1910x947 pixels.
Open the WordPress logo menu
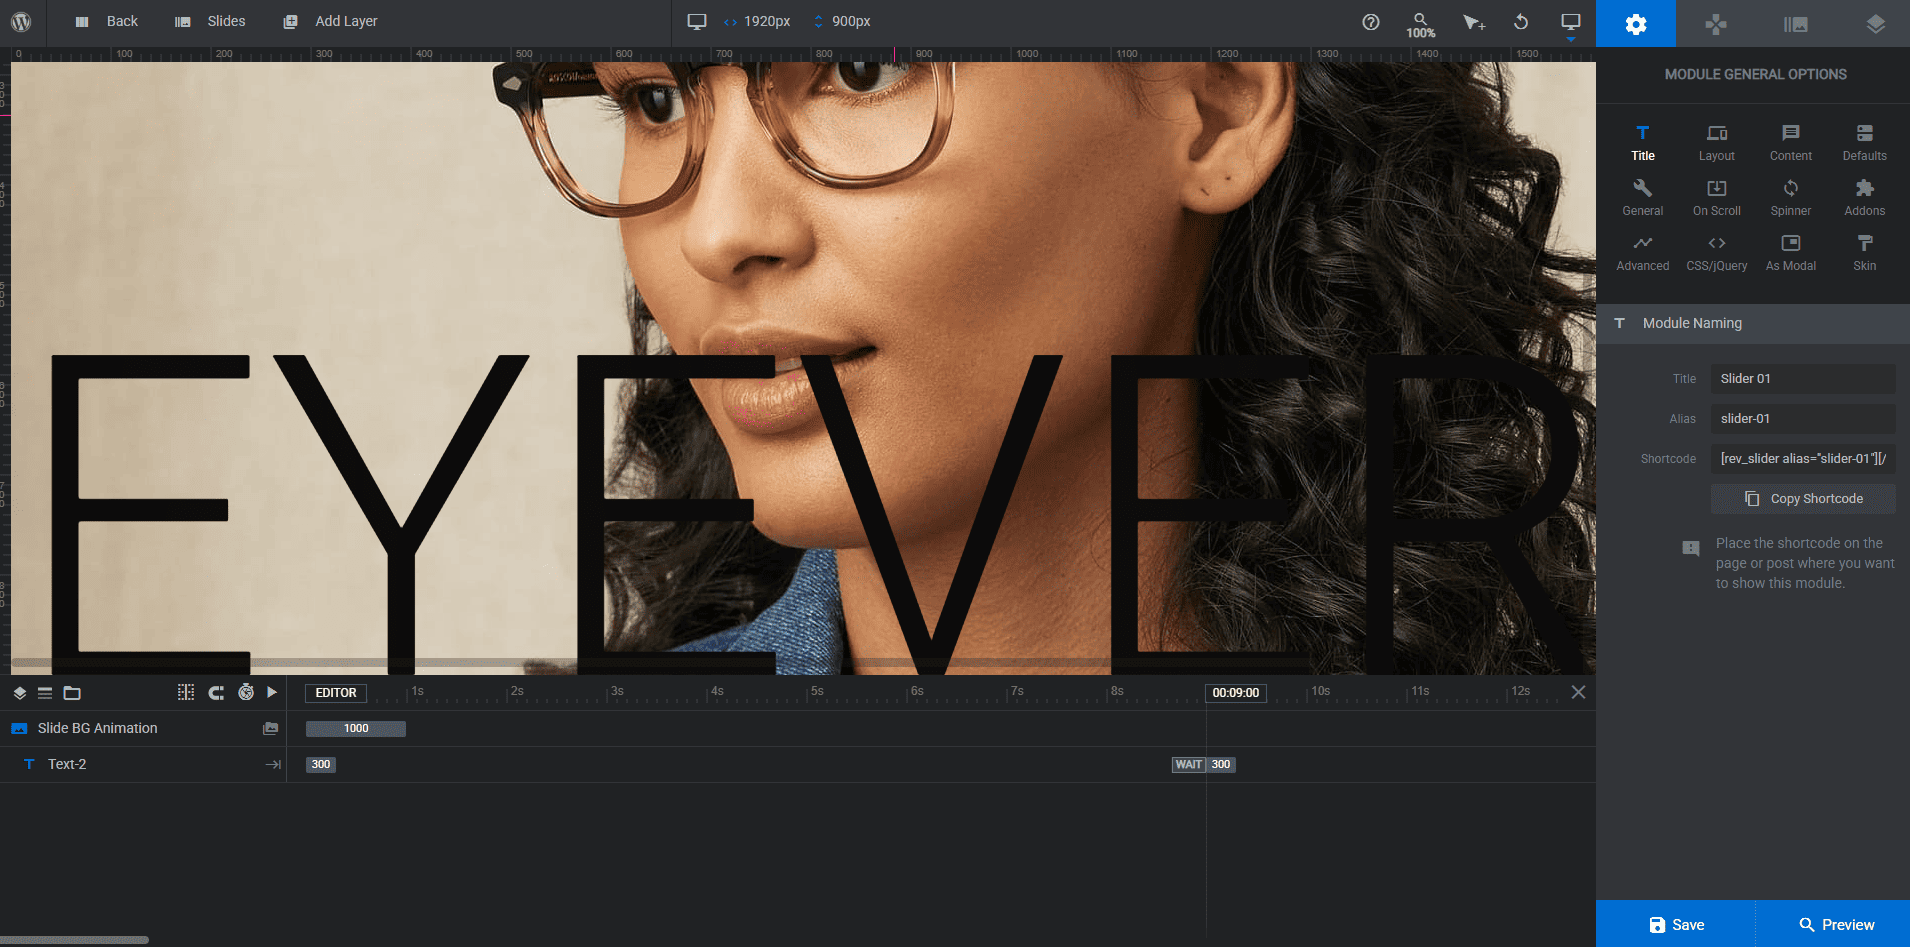pos(21,21)
